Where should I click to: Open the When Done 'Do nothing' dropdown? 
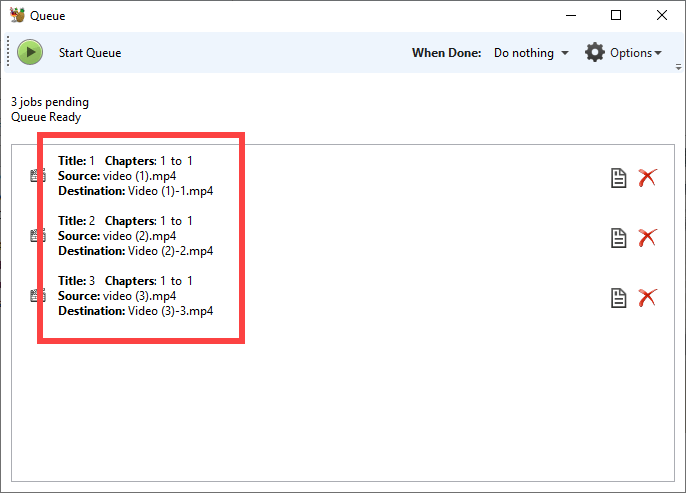point(531,53)
